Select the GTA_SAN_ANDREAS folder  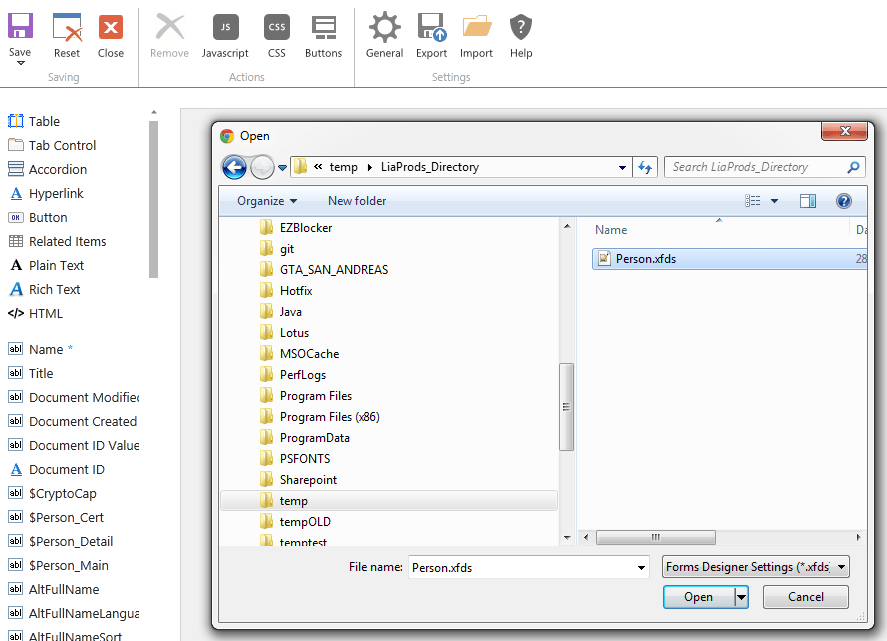pos(324,270)
